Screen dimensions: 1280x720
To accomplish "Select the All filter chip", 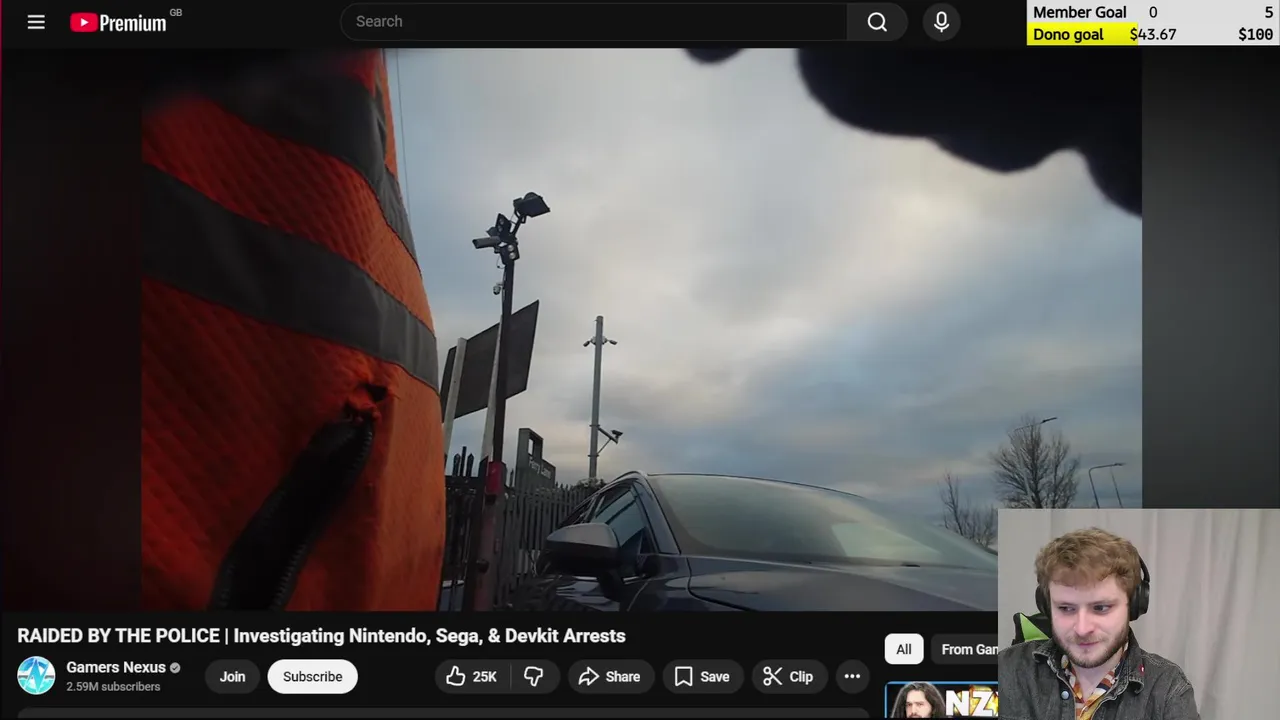I will click(904, 649).
